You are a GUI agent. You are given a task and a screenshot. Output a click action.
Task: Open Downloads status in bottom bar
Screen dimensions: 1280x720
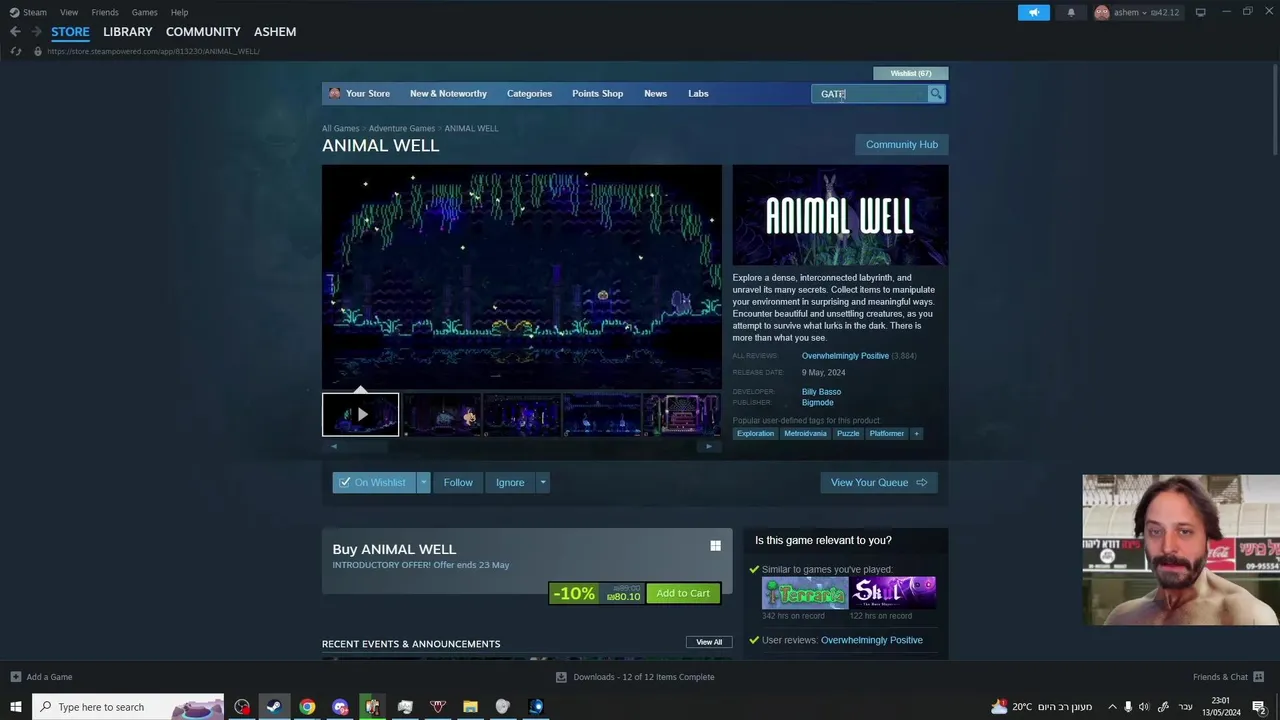(x=635, y=677)
